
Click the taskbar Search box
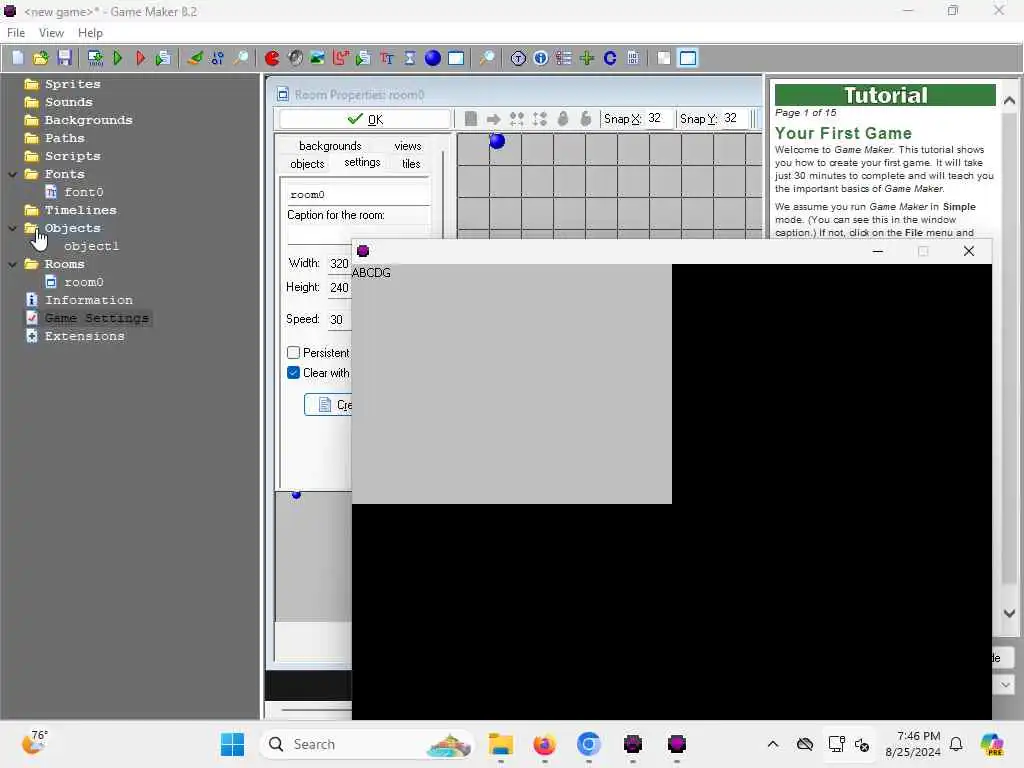pos(366,744)
